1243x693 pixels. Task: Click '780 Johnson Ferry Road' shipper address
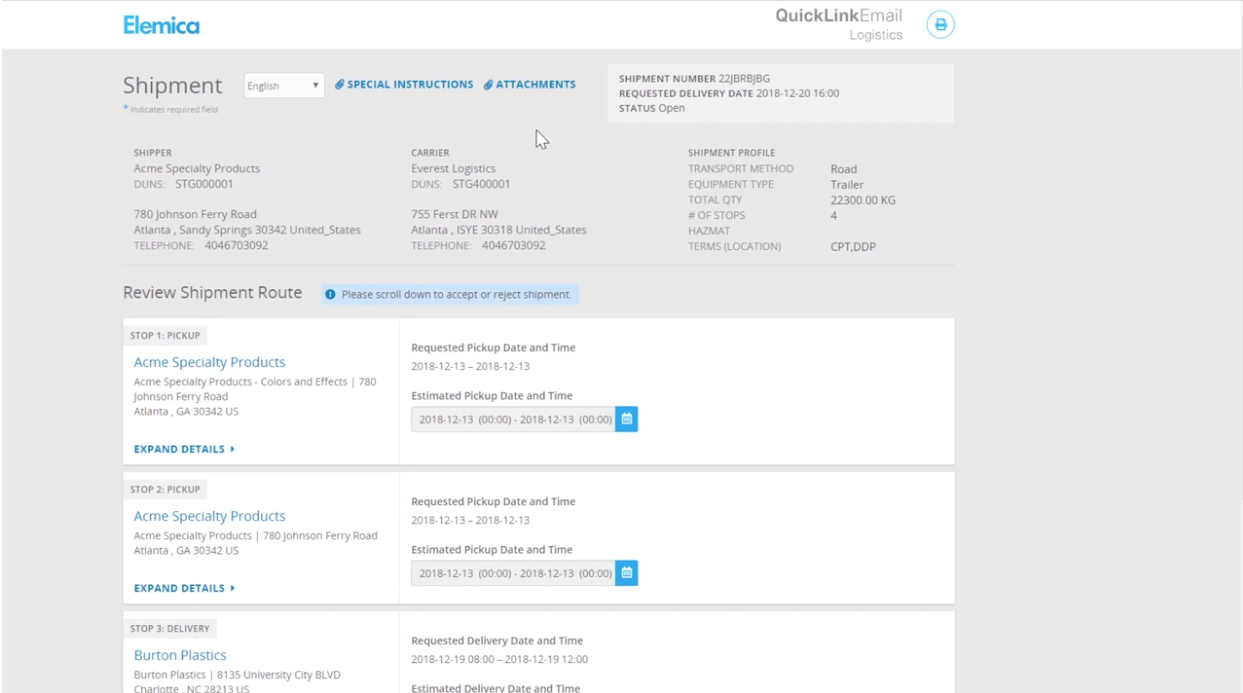click(195, 214)
